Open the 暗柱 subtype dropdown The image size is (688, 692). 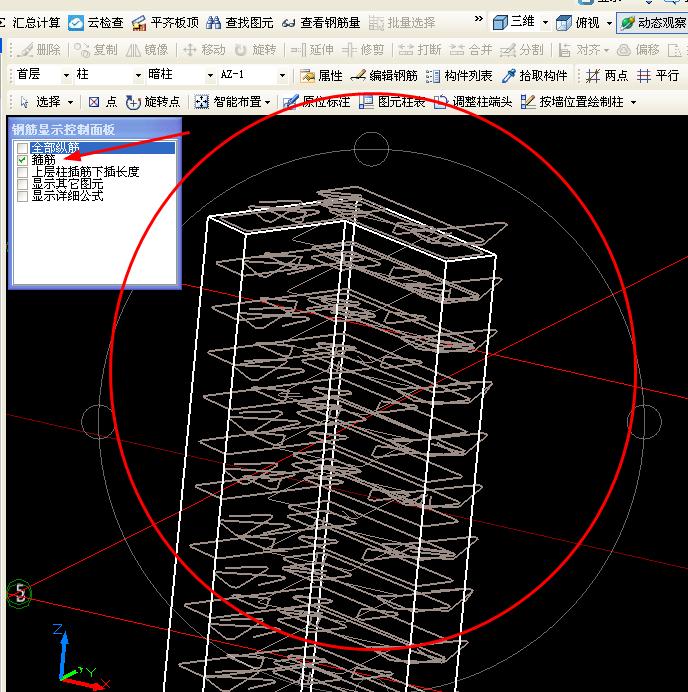click(x=210, y=75)
